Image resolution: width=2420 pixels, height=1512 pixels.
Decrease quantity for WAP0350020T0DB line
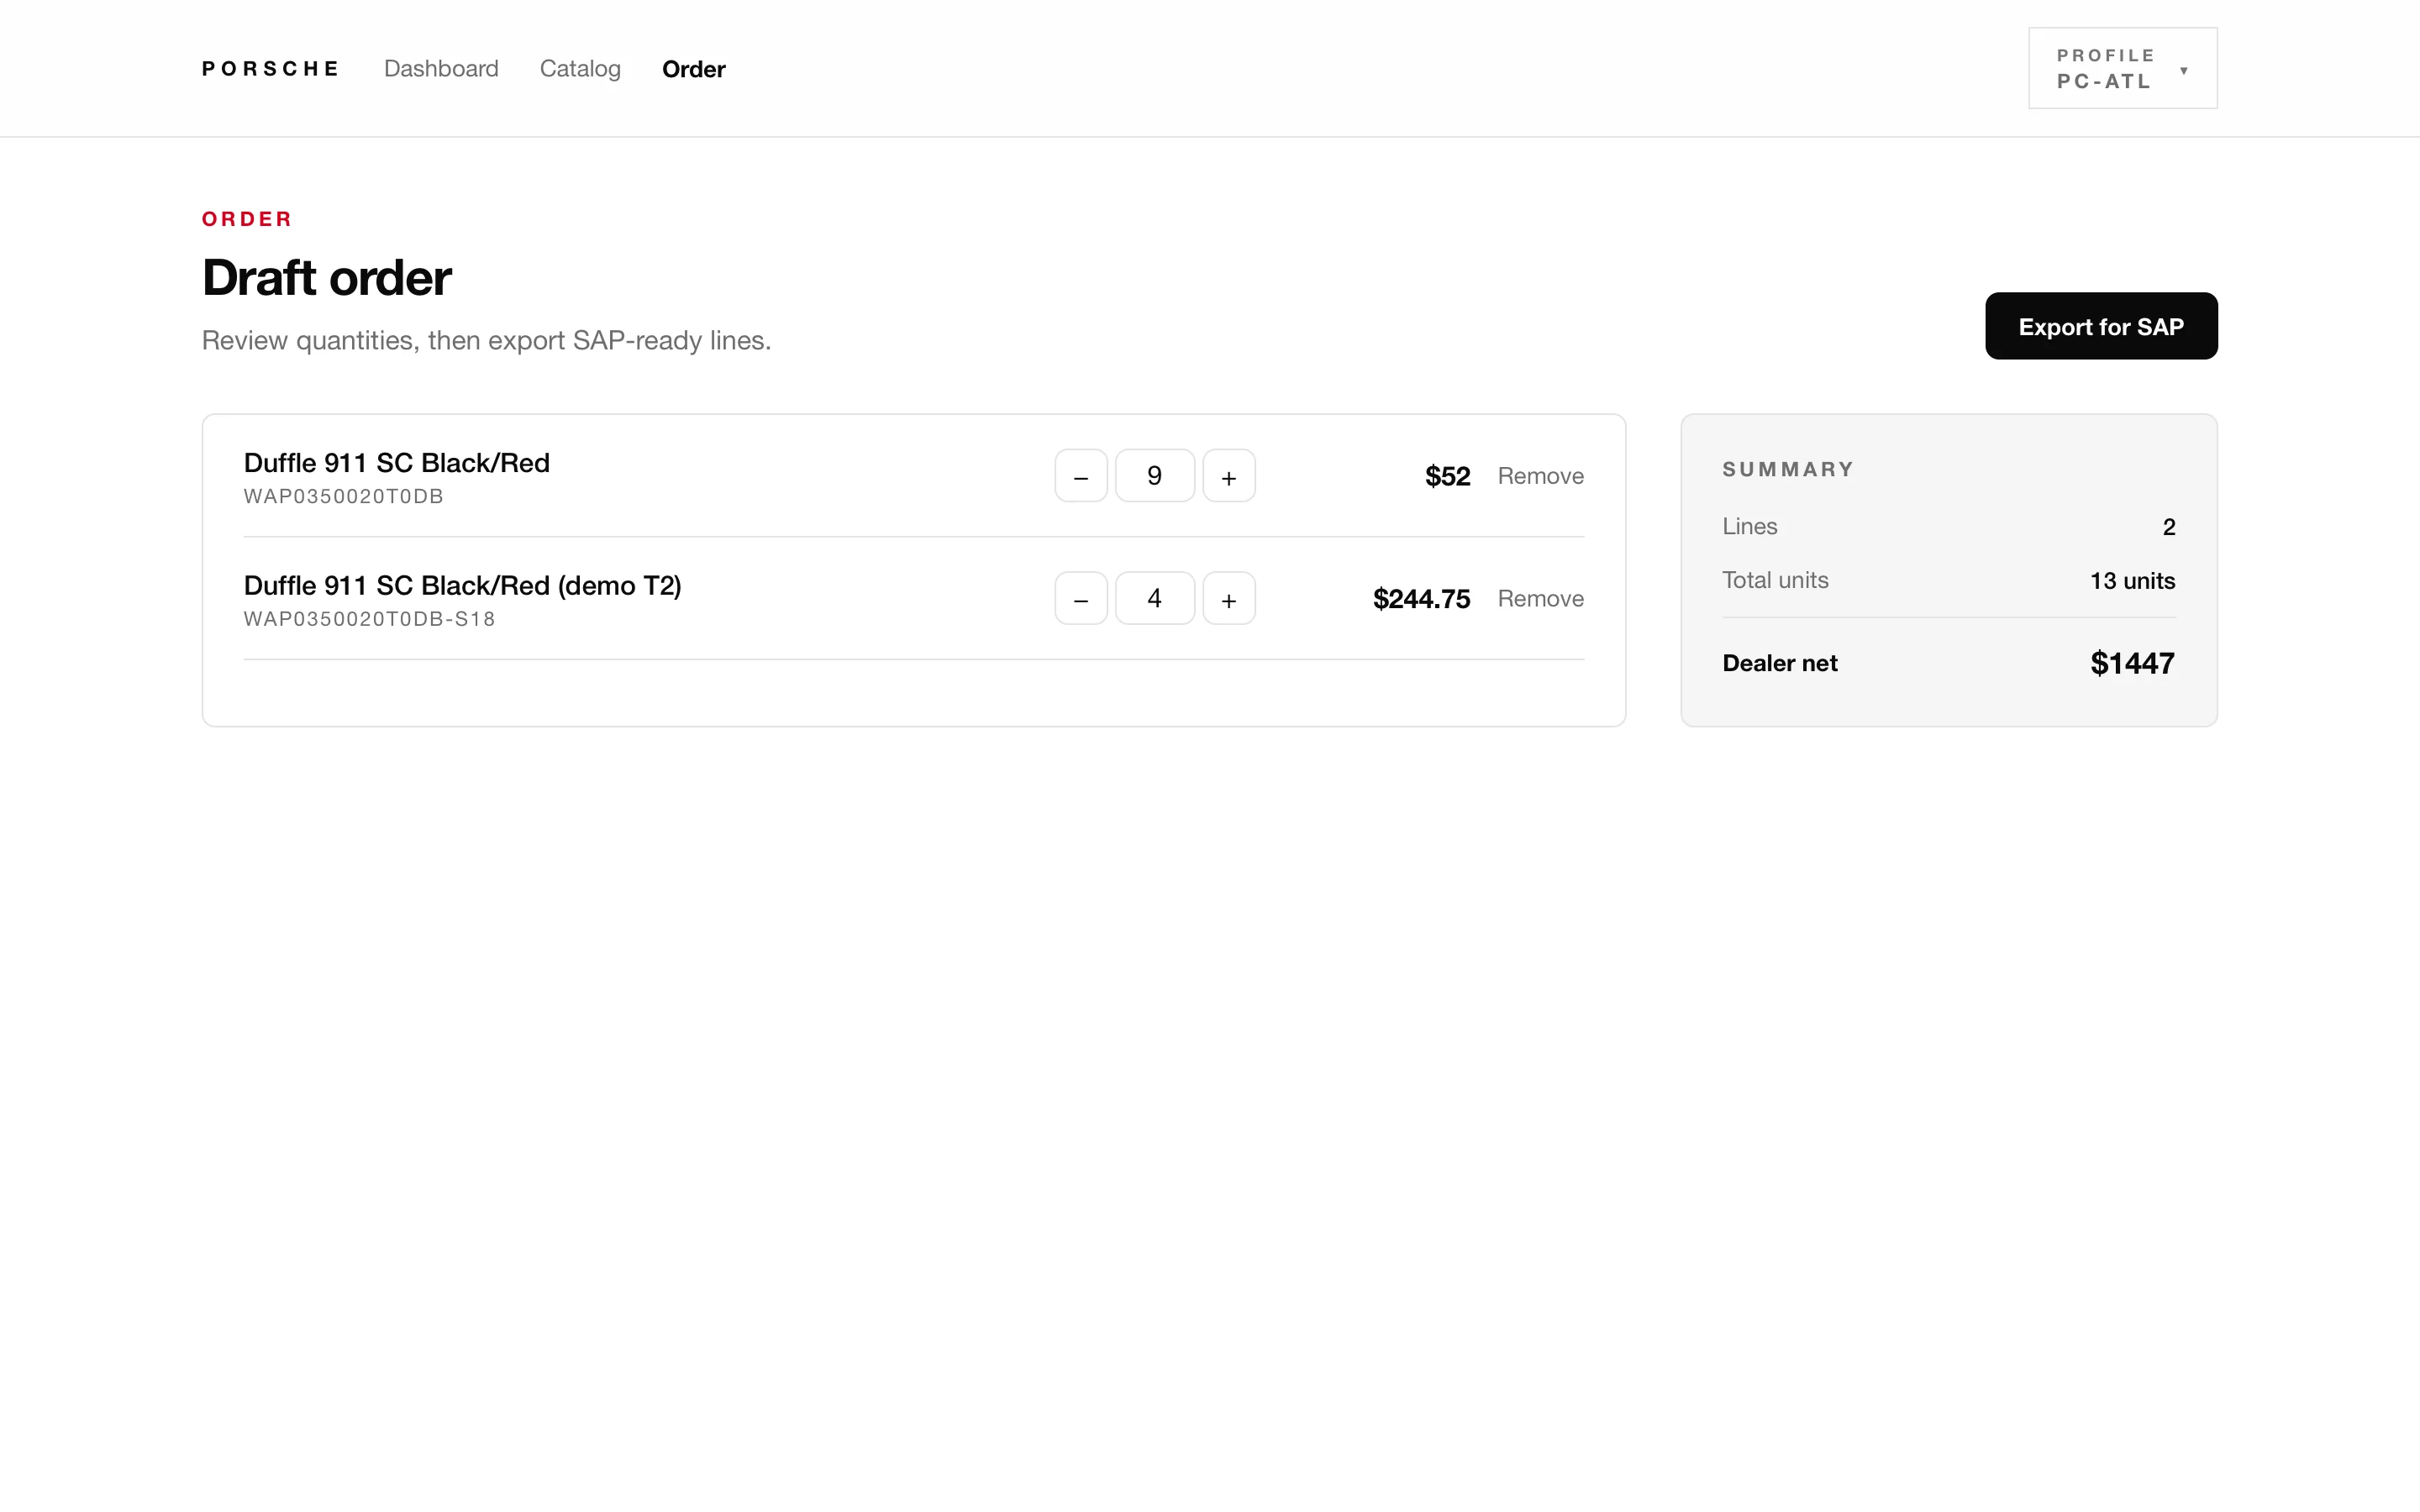click(x=1080, y=476)
